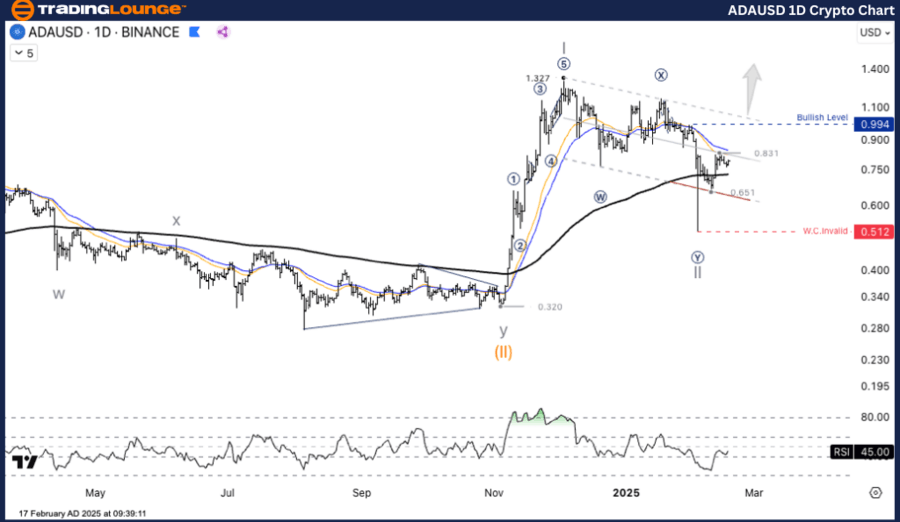
Task: Click the blue flag icon beside BINANCE
Action: [195, 32]
